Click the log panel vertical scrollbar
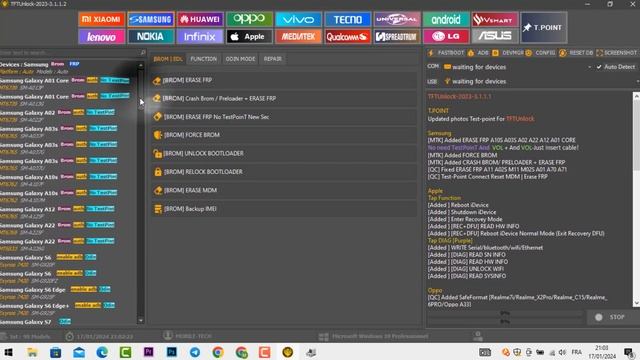 click(x=636, y=199)
